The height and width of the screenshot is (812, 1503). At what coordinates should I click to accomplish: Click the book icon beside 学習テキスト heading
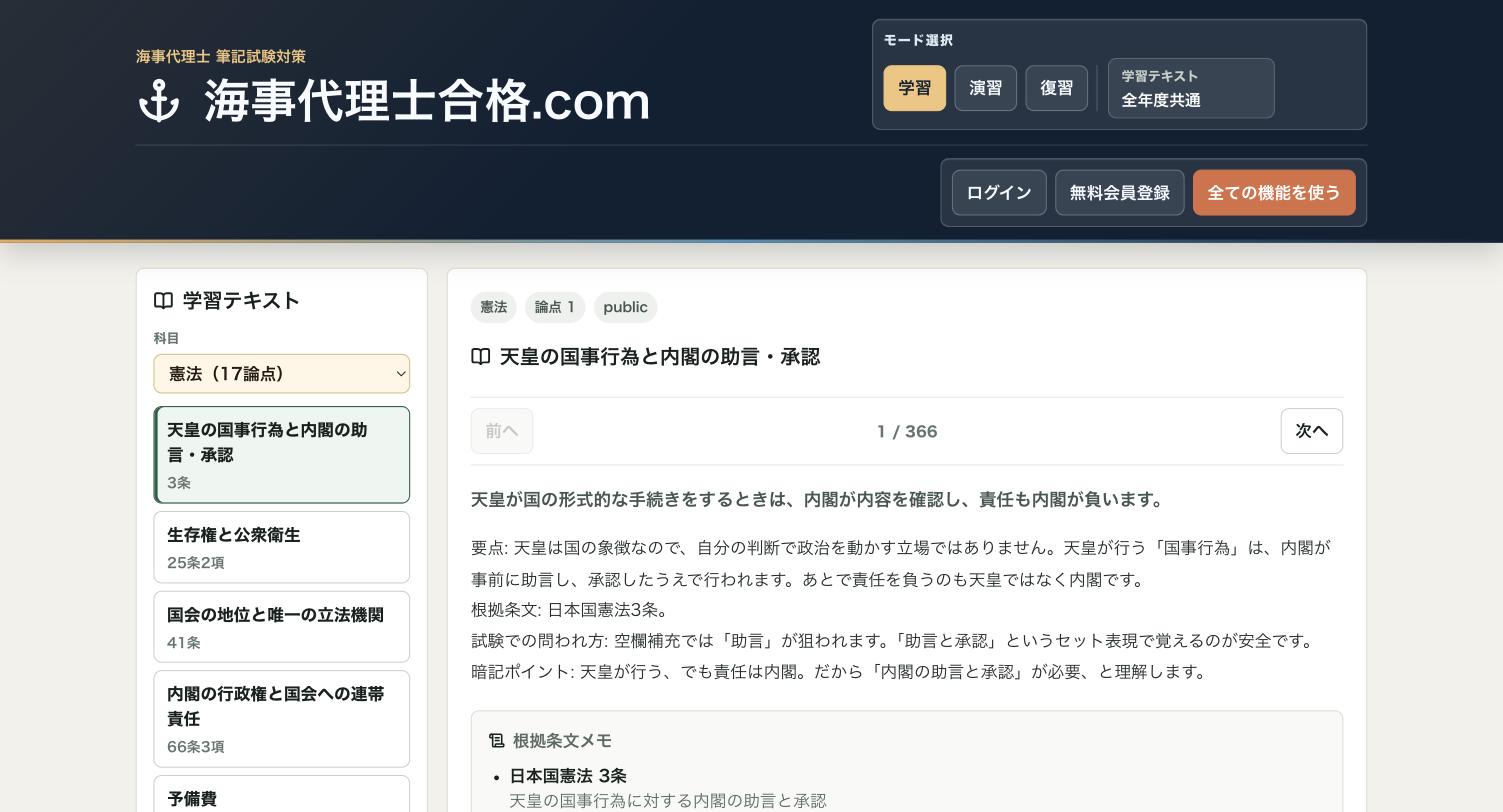[164, 301]
